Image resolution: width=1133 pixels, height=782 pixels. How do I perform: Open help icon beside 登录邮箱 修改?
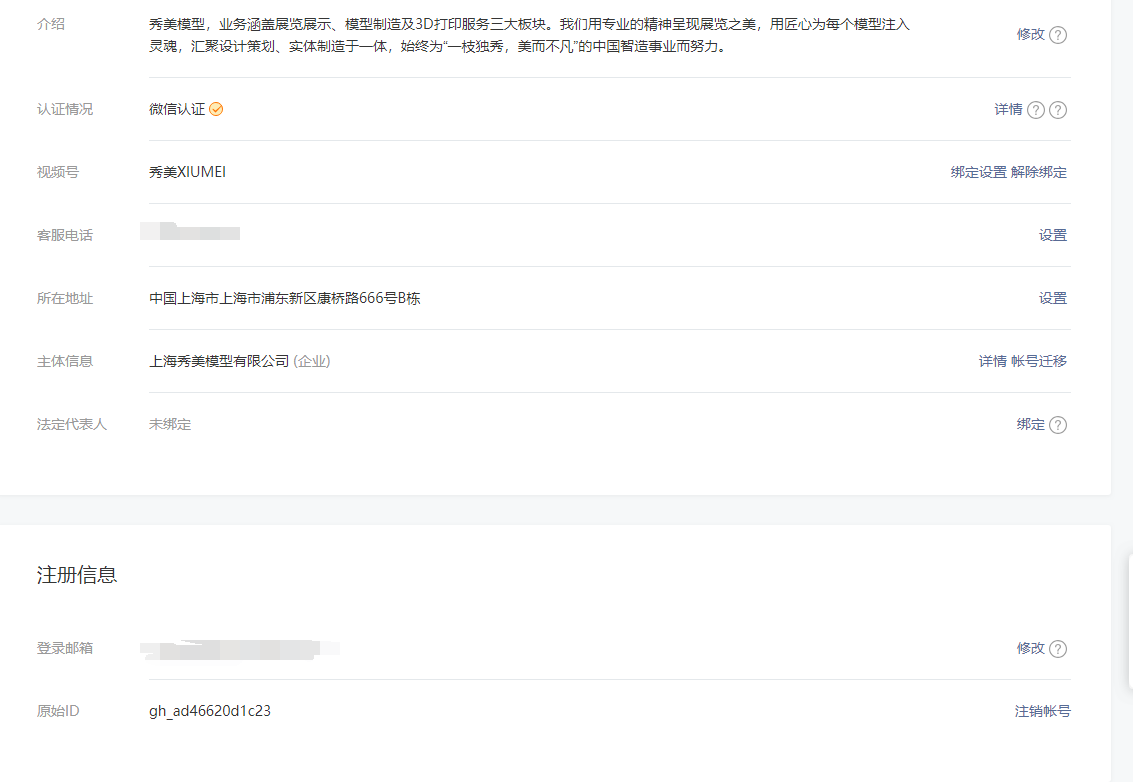1058,648
